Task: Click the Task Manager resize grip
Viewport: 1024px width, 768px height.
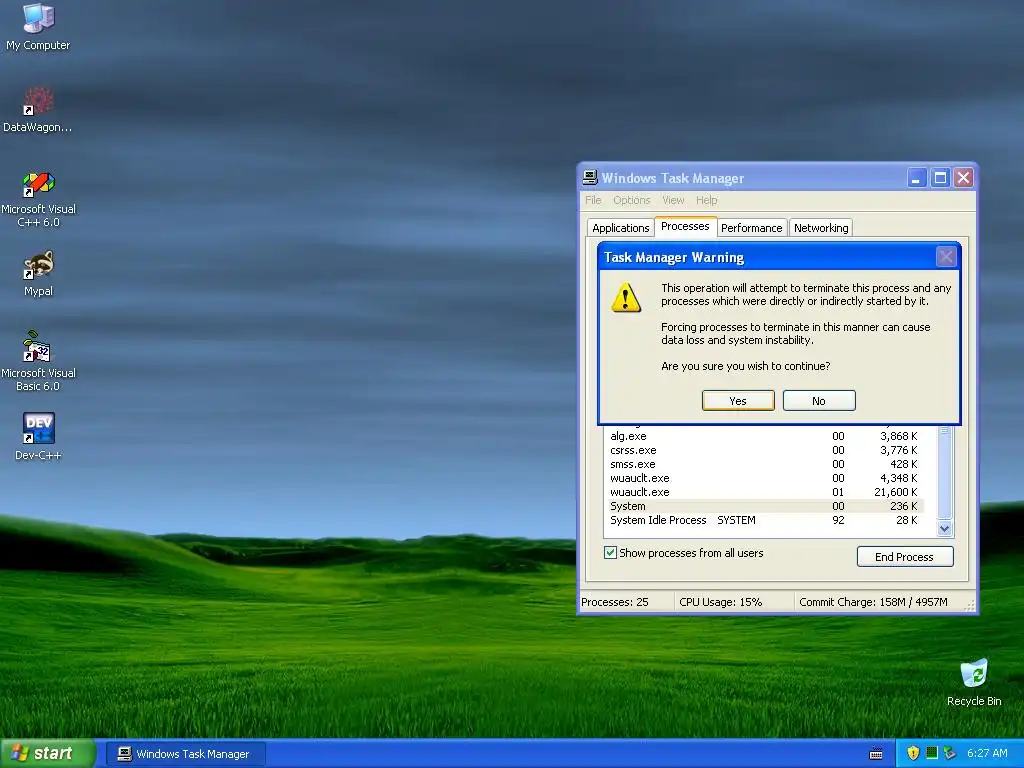Action: coord(971,605)
